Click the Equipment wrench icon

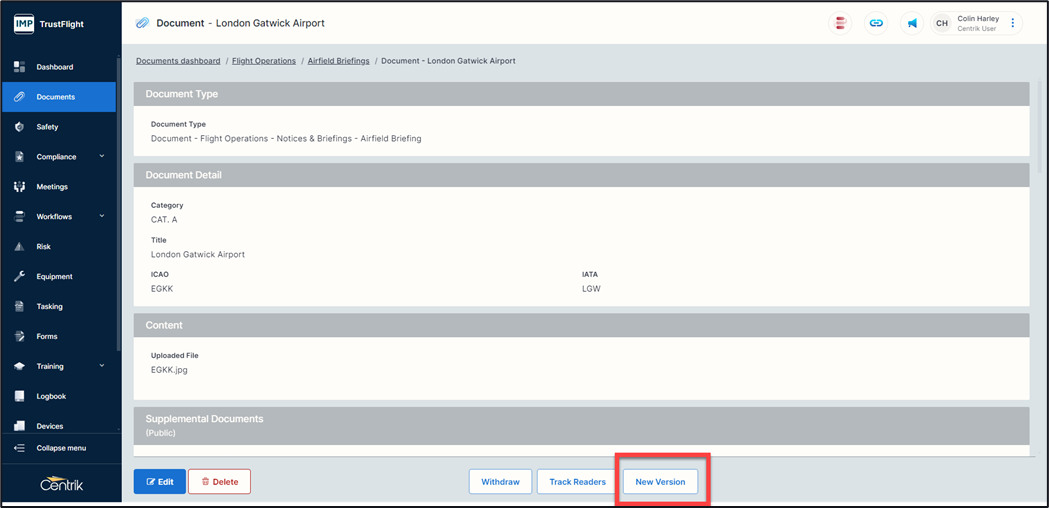19,276
